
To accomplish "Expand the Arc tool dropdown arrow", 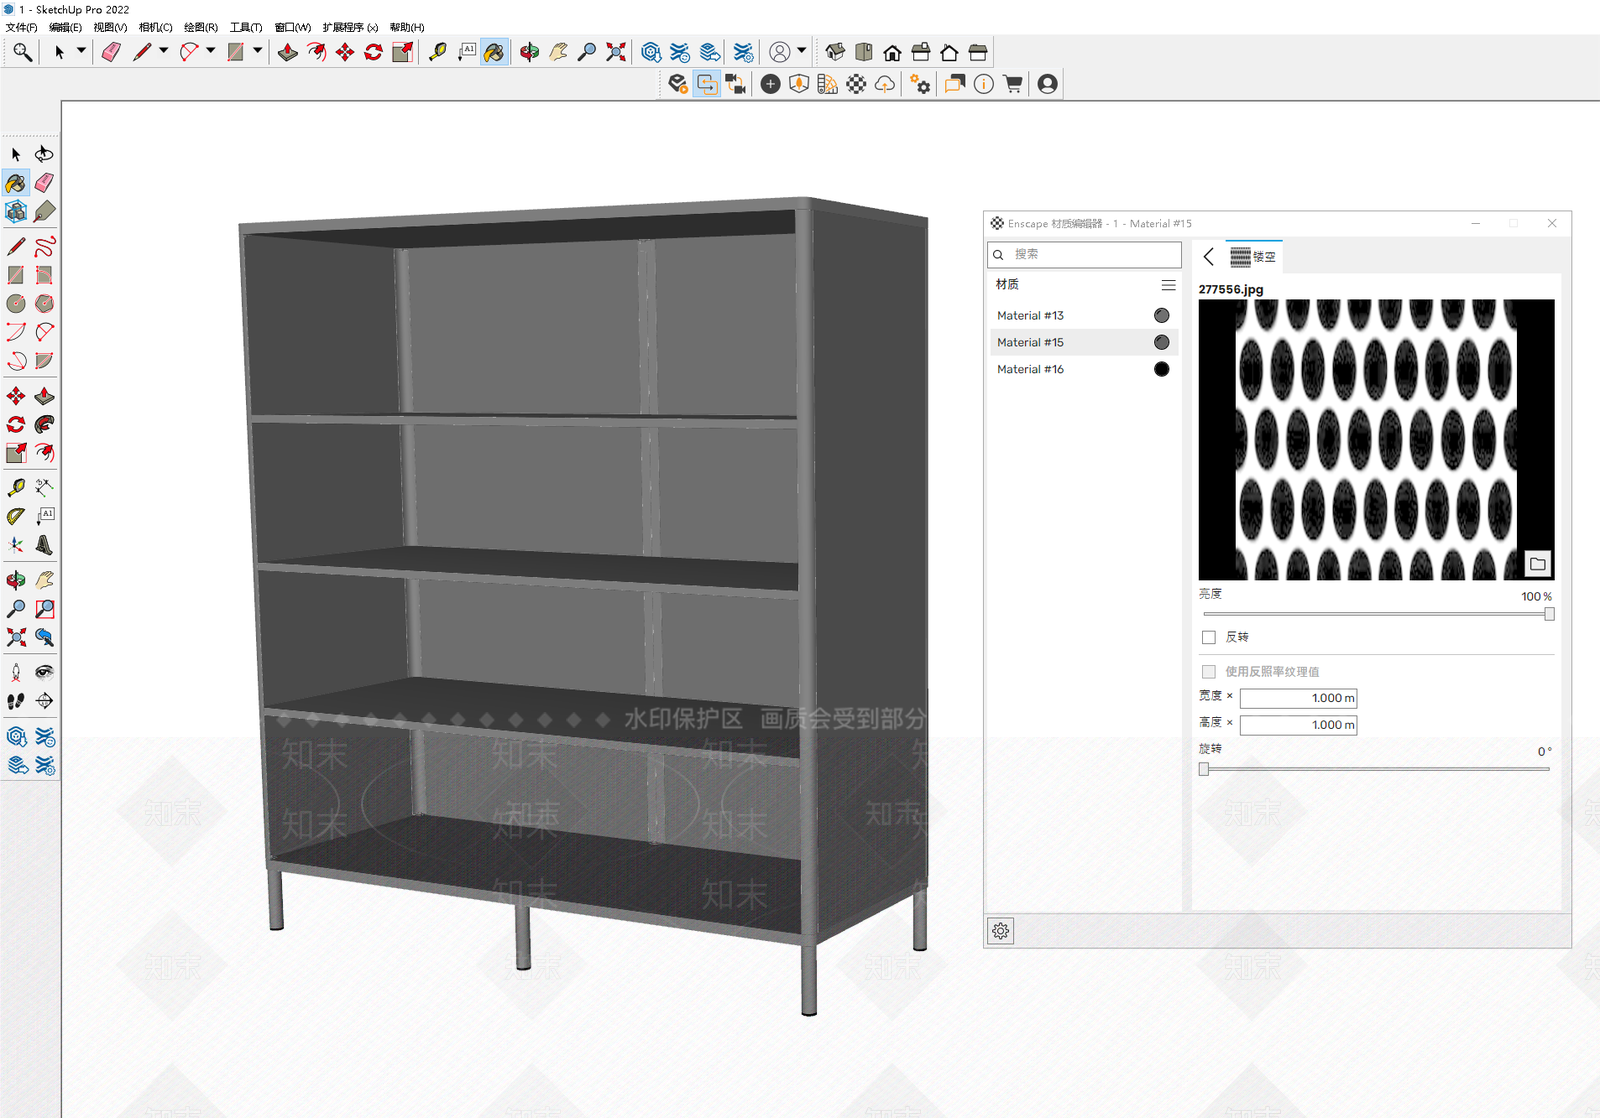I will (x=210, y=51).
